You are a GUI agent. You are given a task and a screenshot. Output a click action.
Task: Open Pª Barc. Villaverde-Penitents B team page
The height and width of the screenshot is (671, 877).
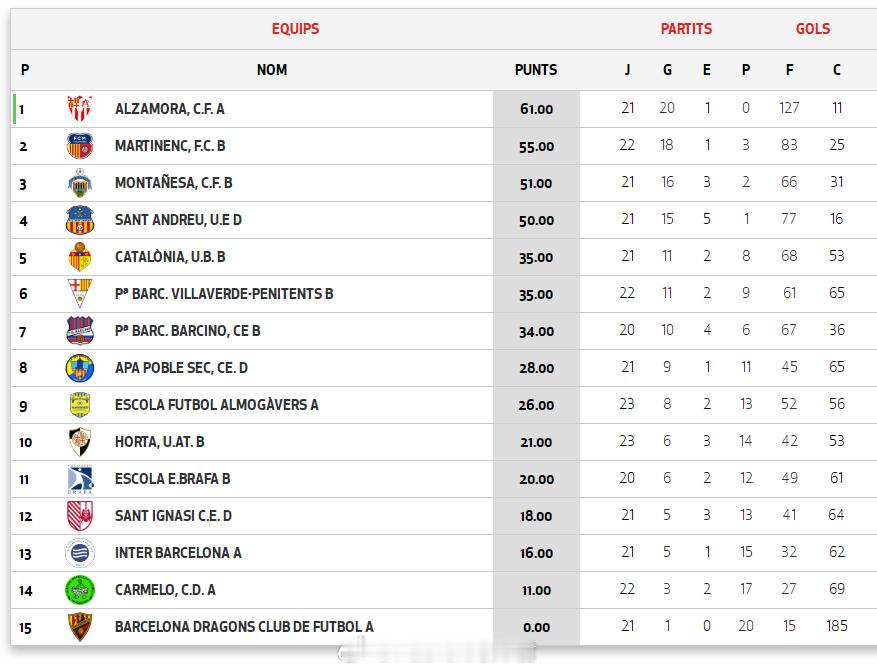tap(224, 294)
